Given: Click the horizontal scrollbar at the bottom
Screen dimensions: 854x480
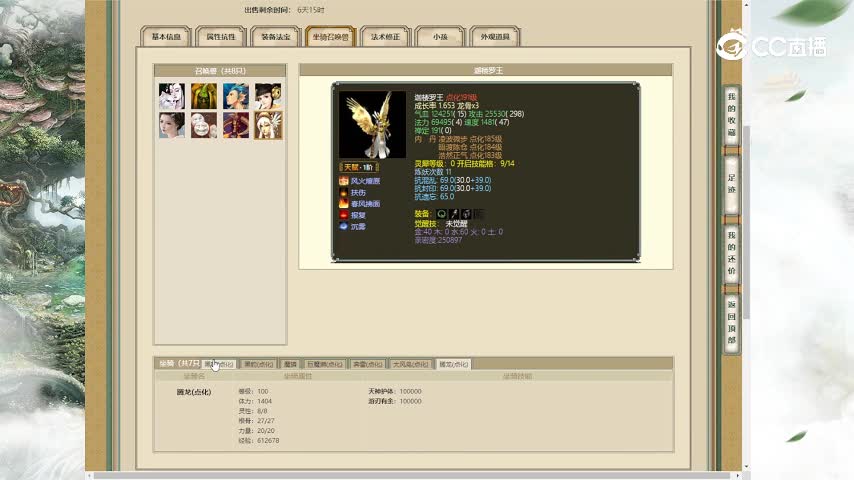Looking at the screenshot, I should (411, 476).
